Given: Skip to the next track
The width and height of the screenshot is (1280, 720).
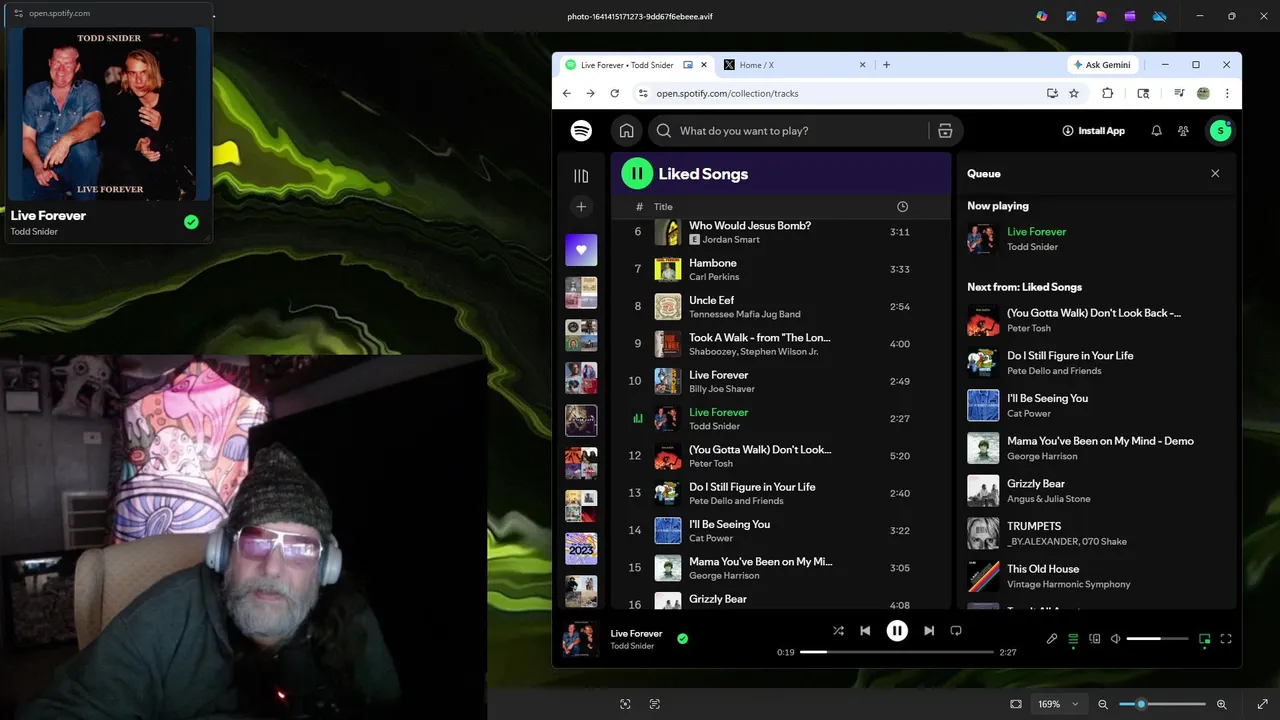Looking at the screenshot, I should click(929, 631).
